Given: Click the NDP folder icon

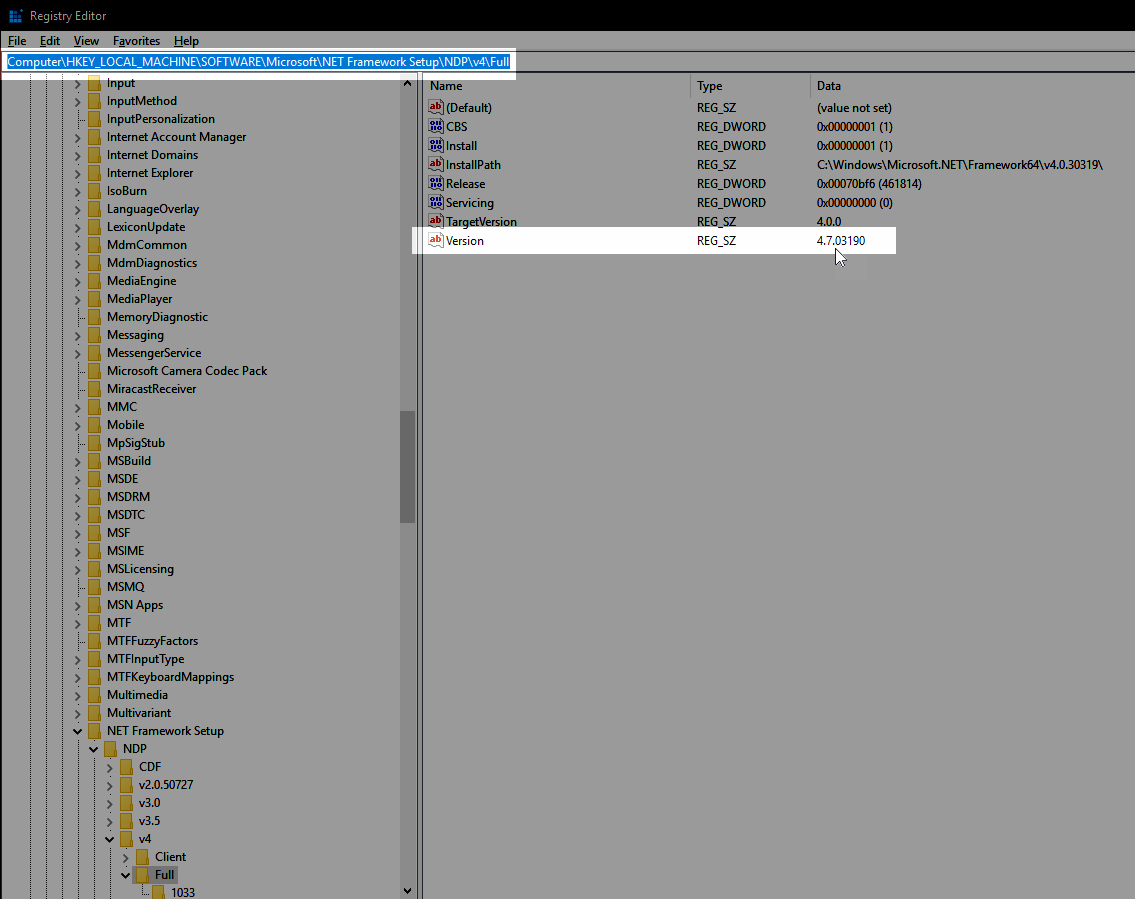Looking at the screenshot, I should click(x=110, y=749).
